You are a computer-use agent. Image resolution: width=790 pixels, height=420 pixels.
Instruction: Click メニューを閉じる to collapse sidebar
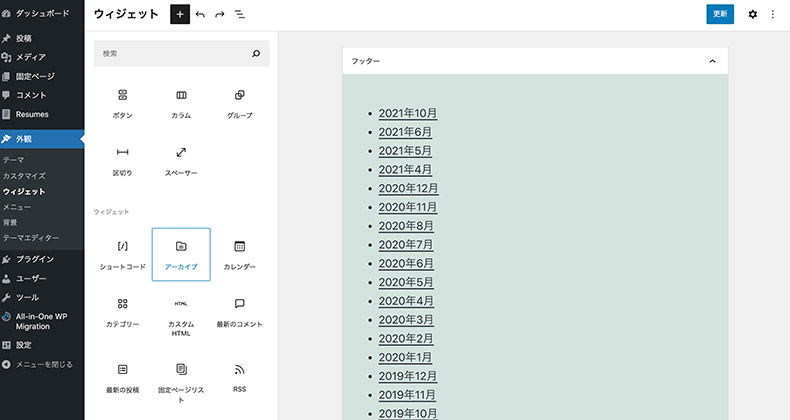coord(42,364)
